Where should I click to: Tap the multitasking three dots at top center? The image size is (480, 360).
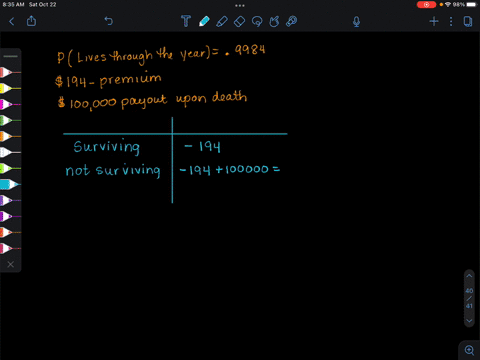pos(240,5)
